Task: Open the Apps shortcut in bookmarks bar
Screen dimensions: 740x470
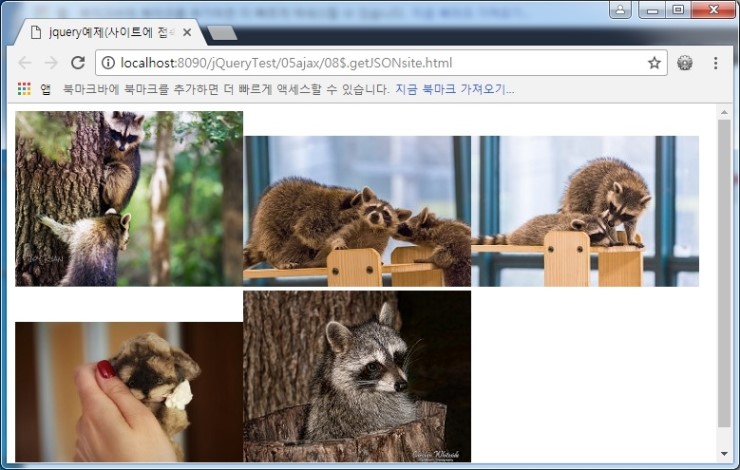Action: [33, 89]
